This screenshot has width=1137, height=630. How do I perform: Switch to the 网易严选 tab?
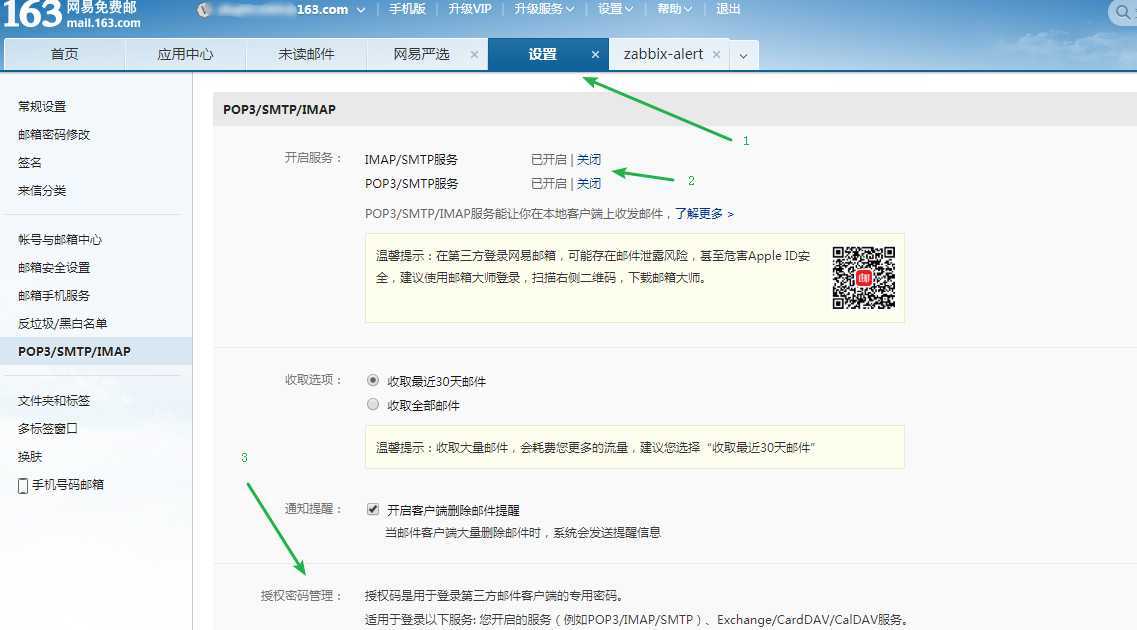click(421, 54)
